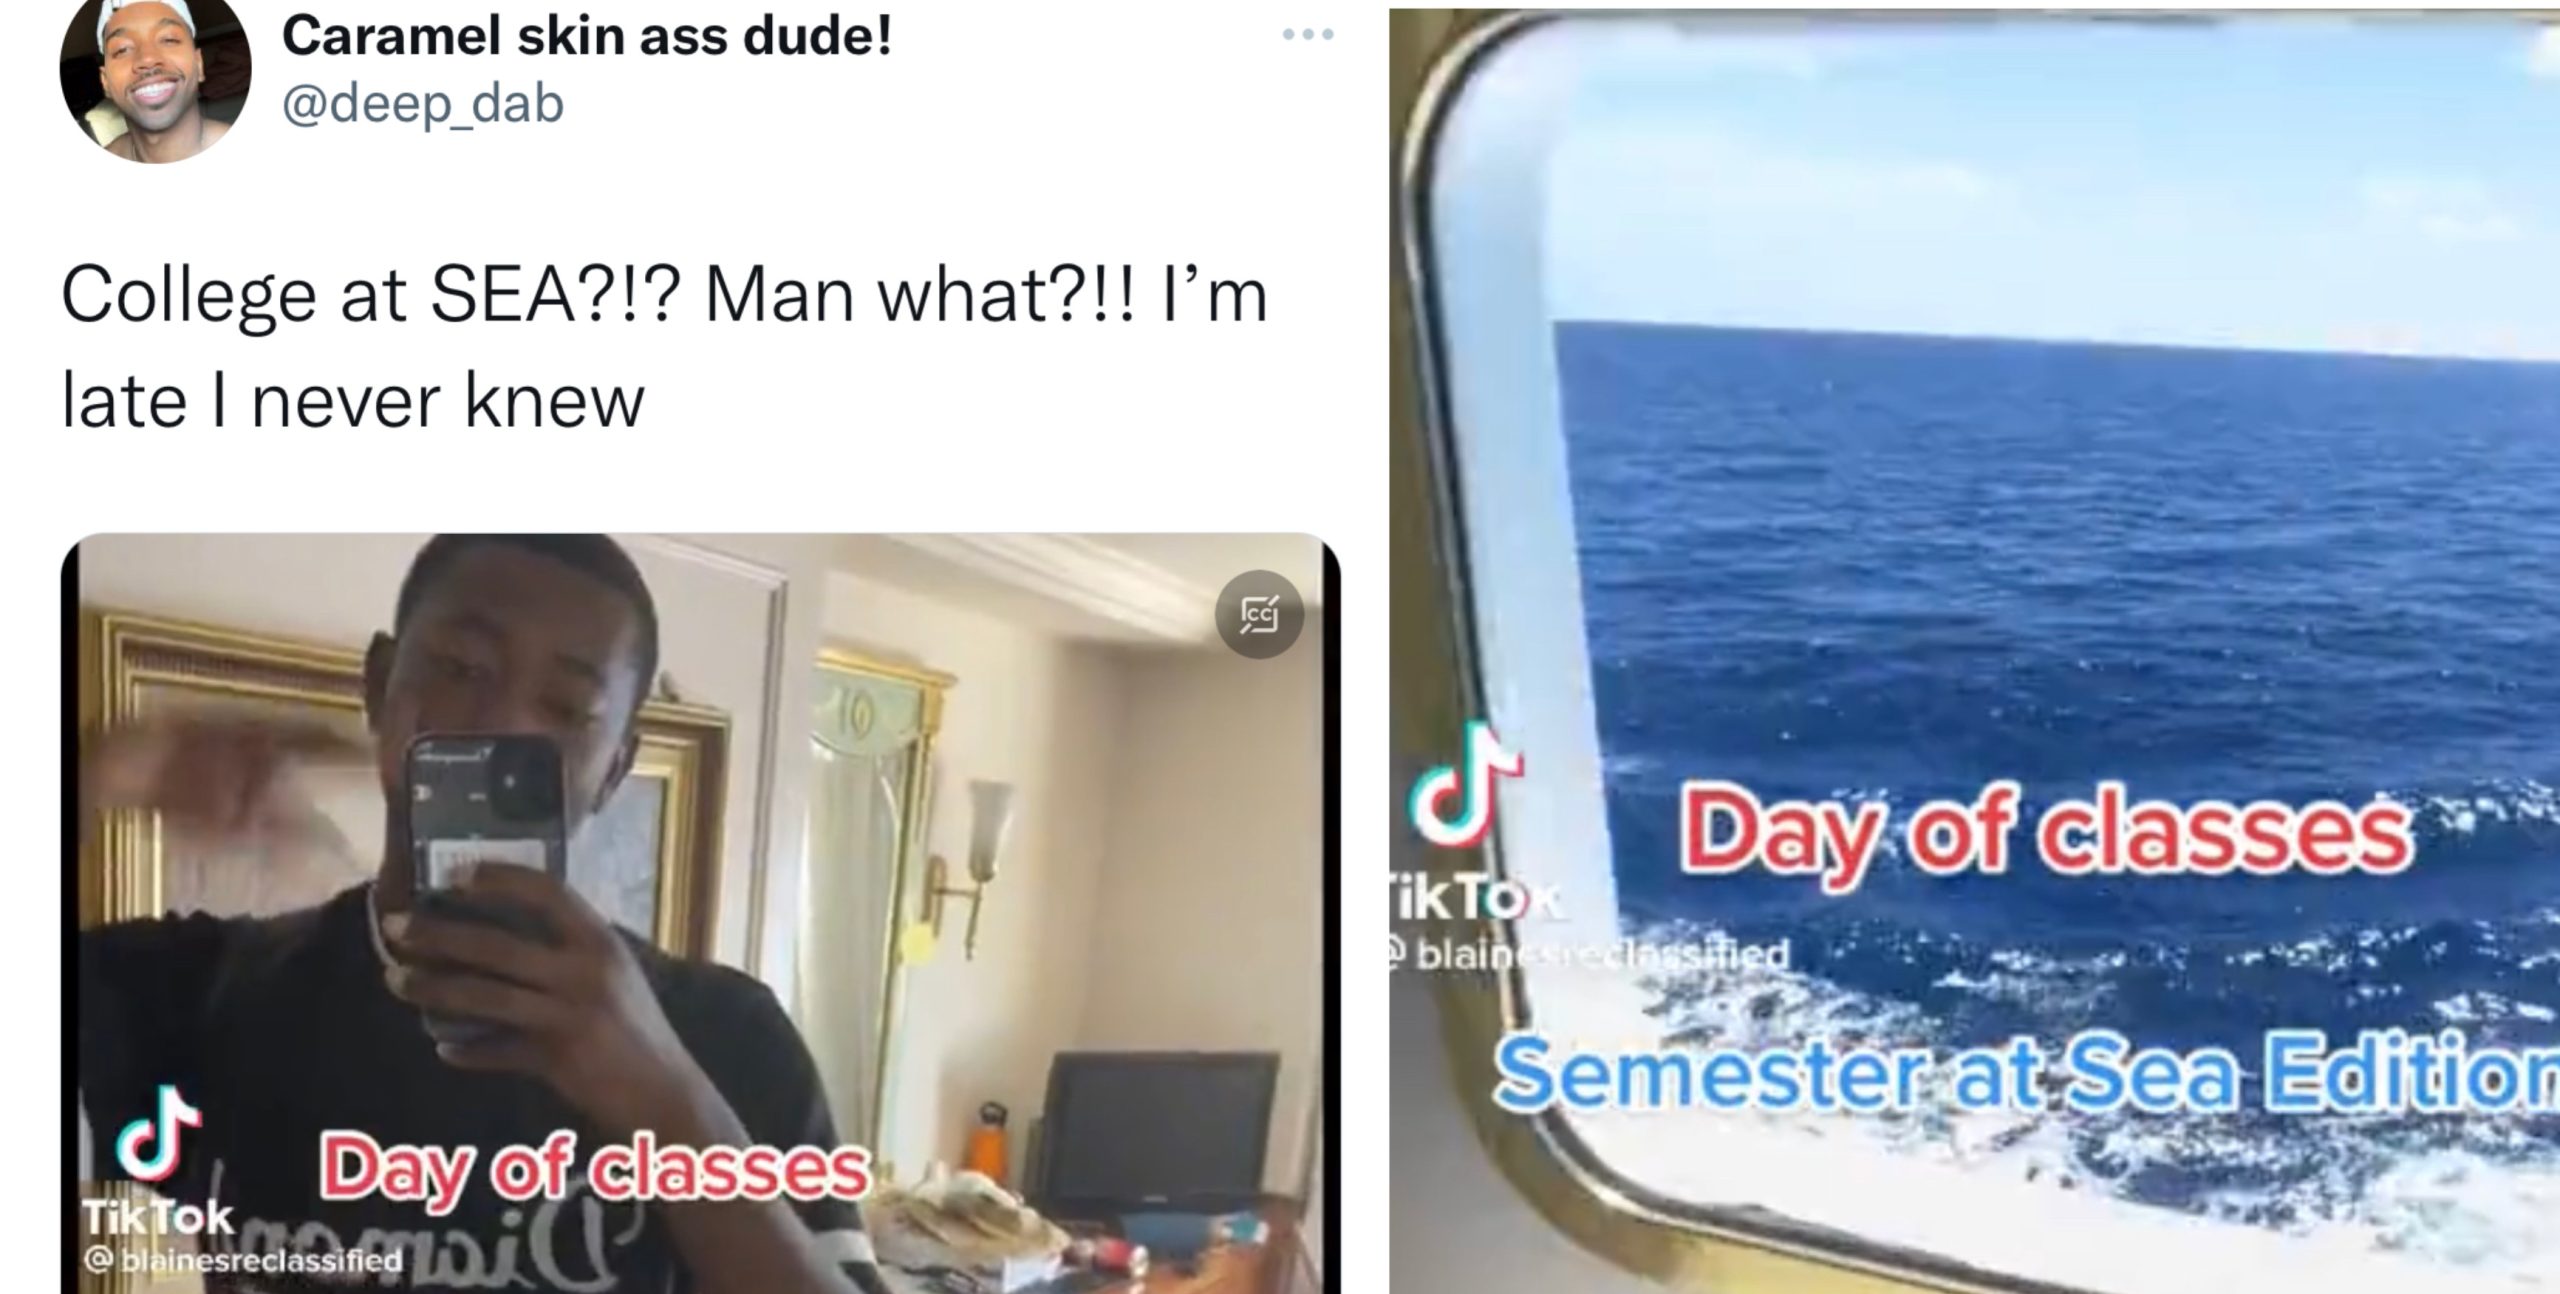This screenshot has width=2560, height=1294.
Task: Open the three-dot more options menu
Action: [1308, 36]
